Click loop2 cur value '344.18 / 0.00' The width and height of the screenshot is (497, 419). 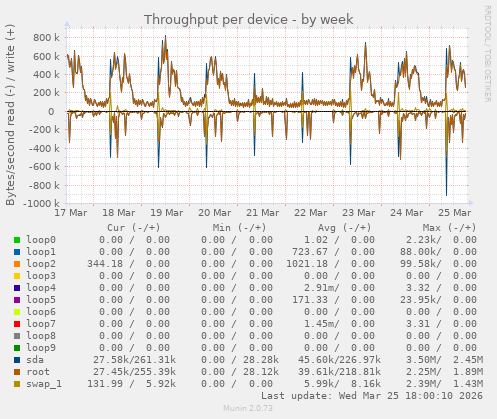pos(129,264)
